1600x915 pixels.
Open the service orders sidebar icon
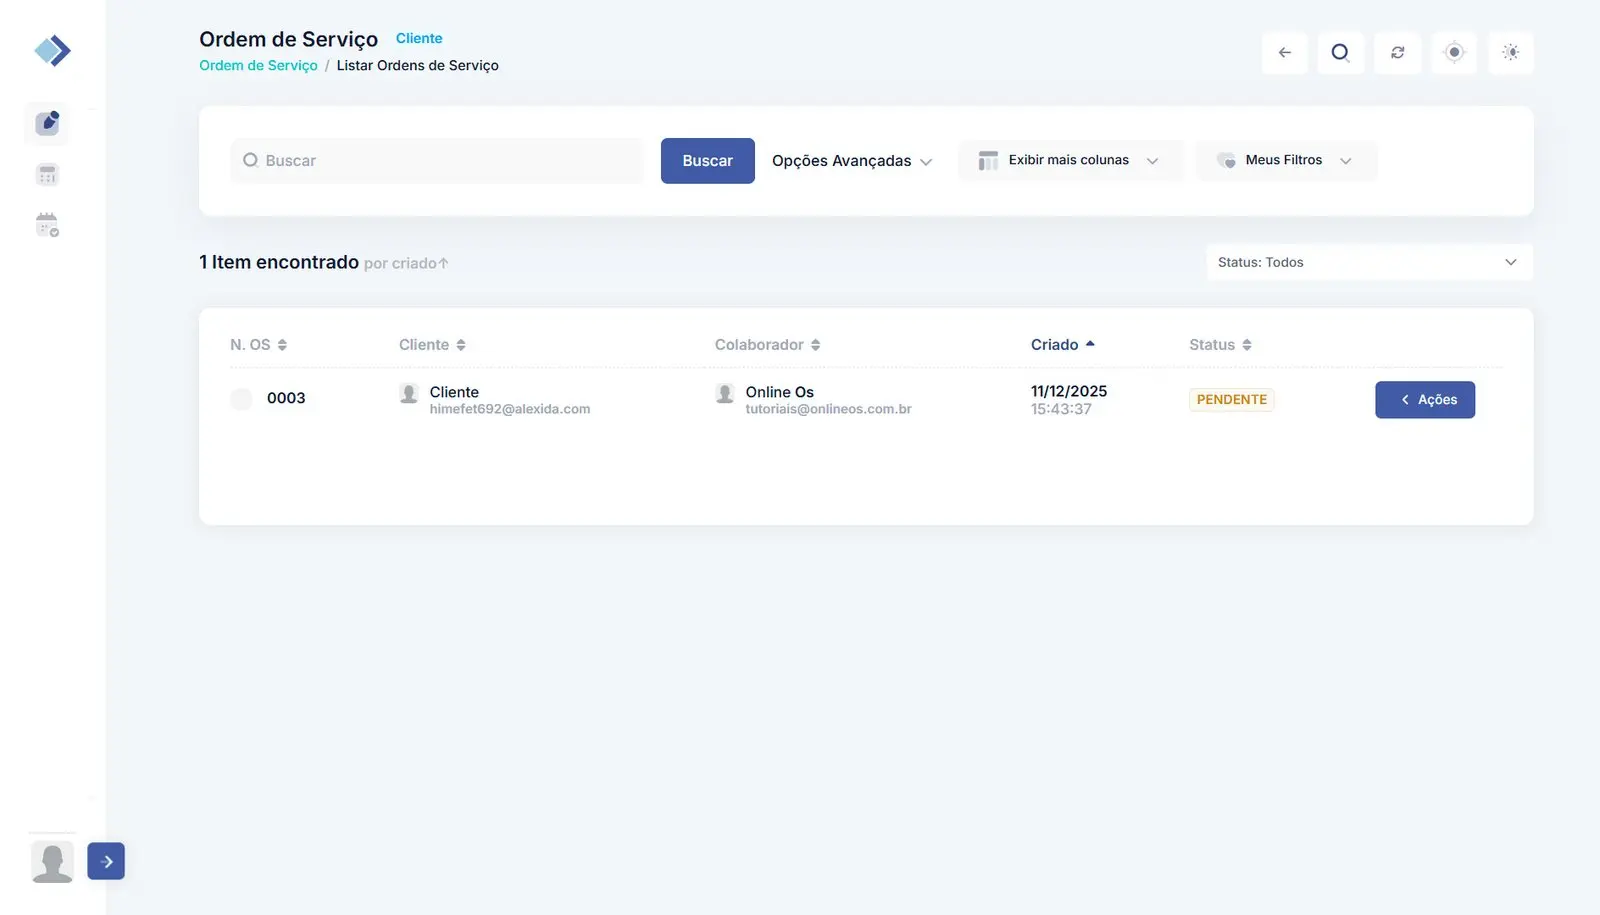pos(47,123)
